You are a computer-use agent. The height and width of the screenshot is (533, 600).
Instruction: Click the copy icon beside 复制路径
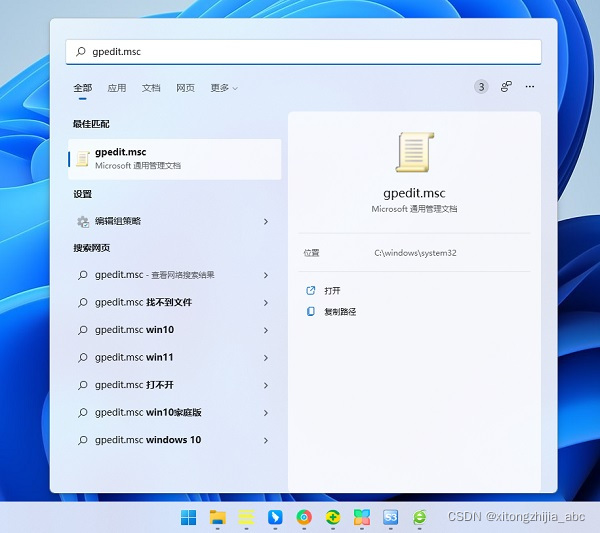click(x=311, y=311)
